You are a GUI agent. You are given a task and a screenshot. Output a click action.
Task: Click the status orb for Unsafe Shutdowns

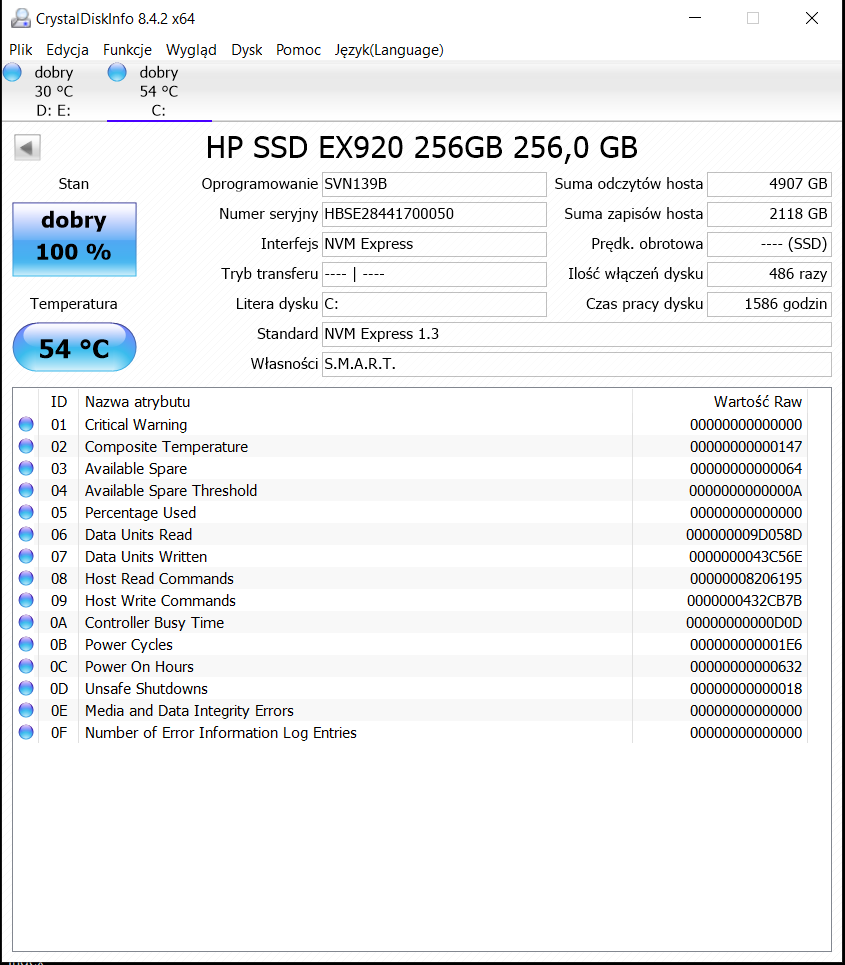coord(26,688)
